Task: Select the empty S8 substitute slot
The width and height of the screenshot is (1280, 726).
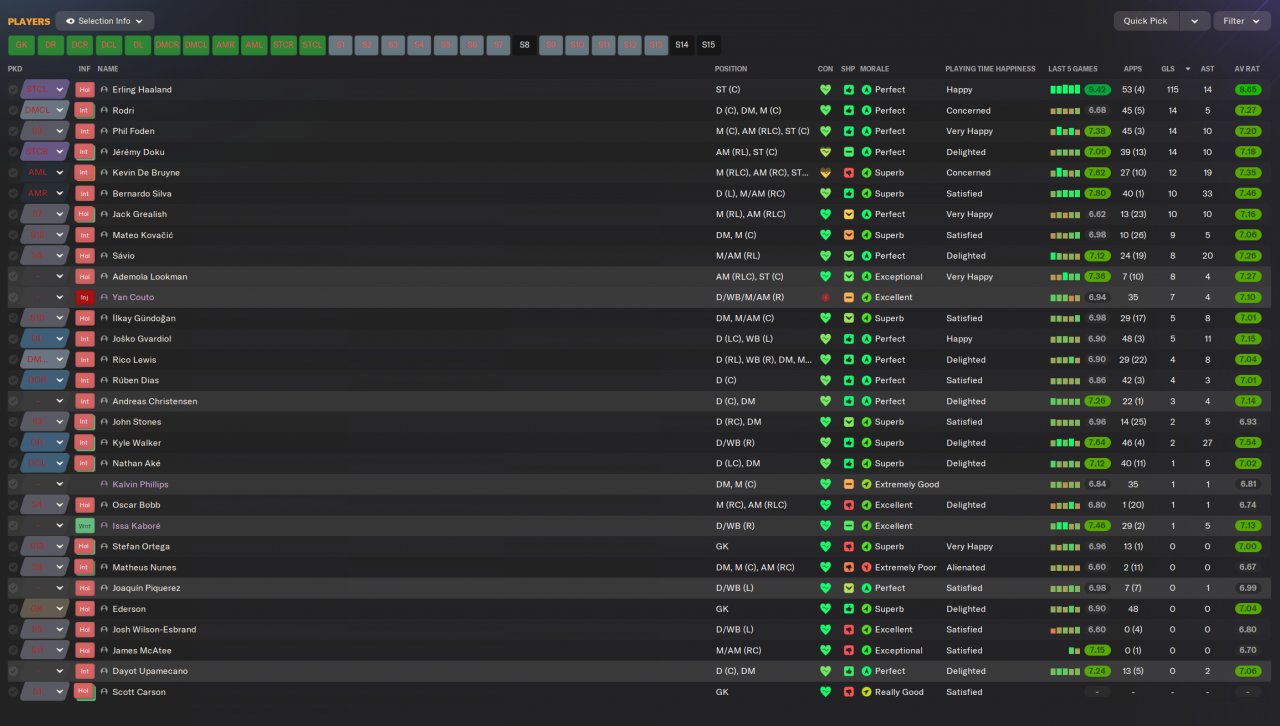Action: click(x=524, y=45)
